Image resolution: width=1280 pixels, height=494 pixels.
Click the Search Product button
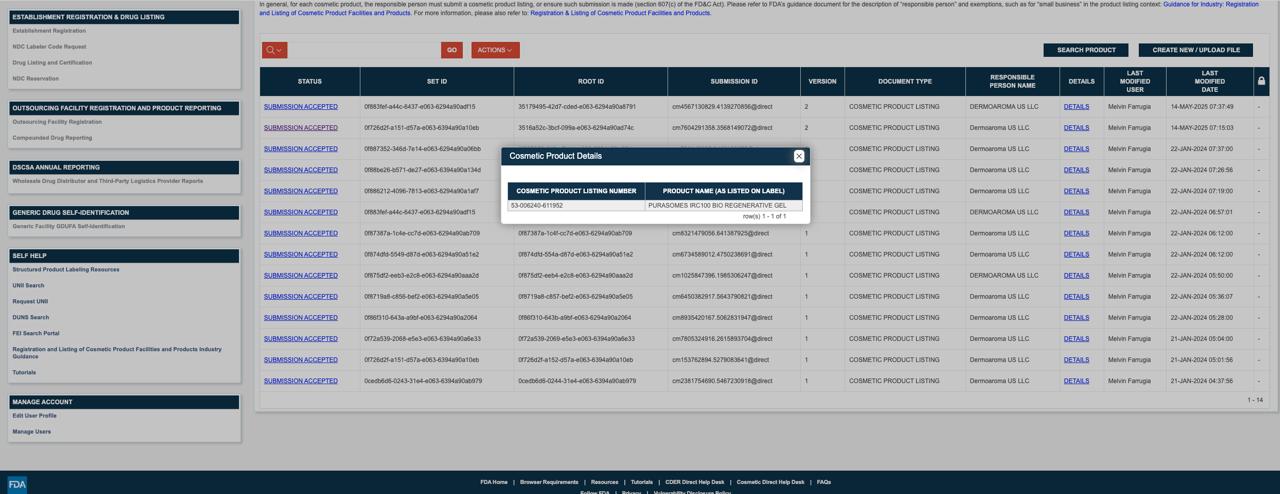pyautogui.click(x=1086, y=50)
